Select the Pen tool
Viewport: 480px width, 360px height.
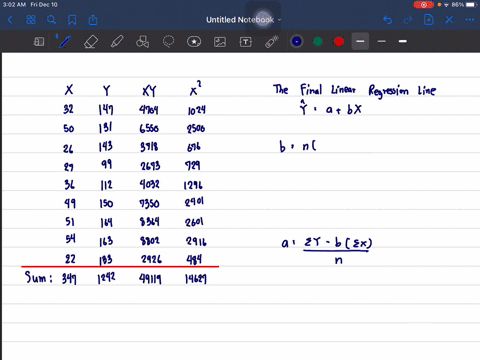pyautogui.click(x=65, y=42)
